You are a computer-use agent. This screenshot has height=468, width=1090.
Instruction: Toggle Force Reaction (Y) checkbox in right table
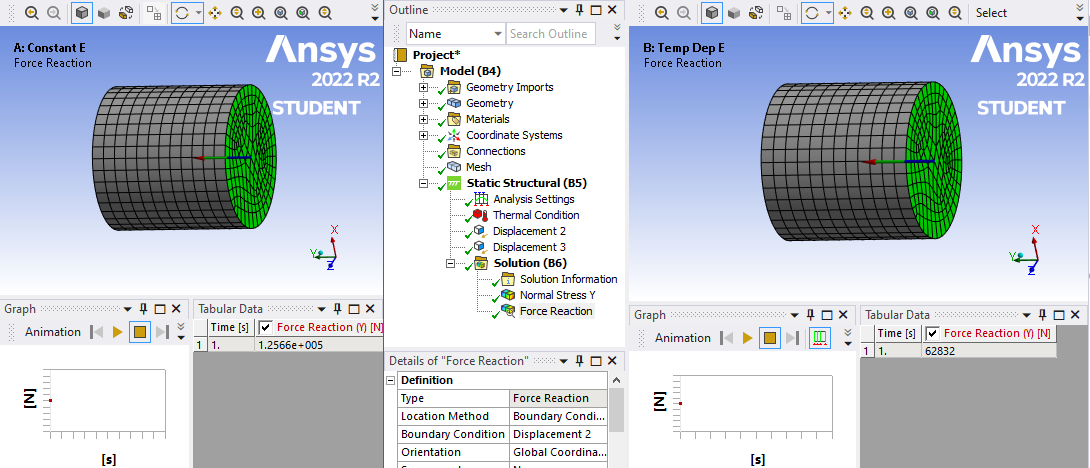[932, 333]
